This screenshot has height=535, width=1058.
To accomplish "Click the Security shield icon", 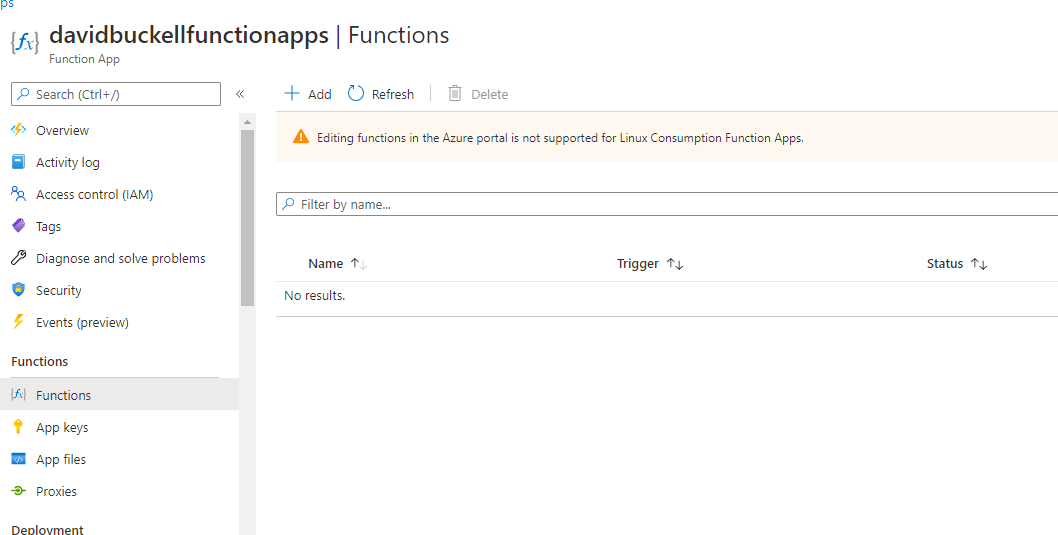I will pyautogui.click(x=18, y=290).
